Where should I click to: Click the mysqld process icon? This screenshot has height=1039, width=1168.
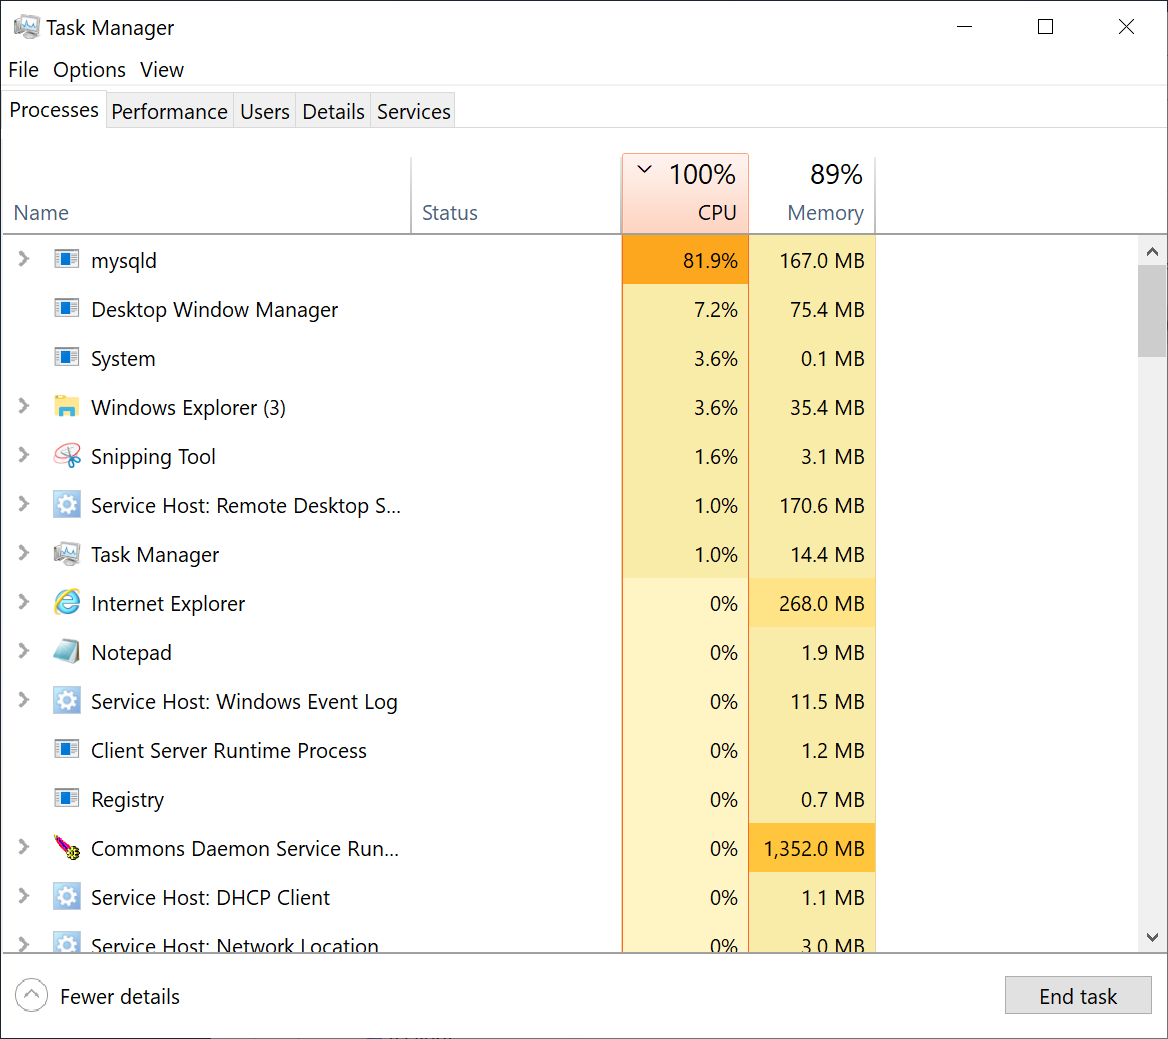[66, 260]
